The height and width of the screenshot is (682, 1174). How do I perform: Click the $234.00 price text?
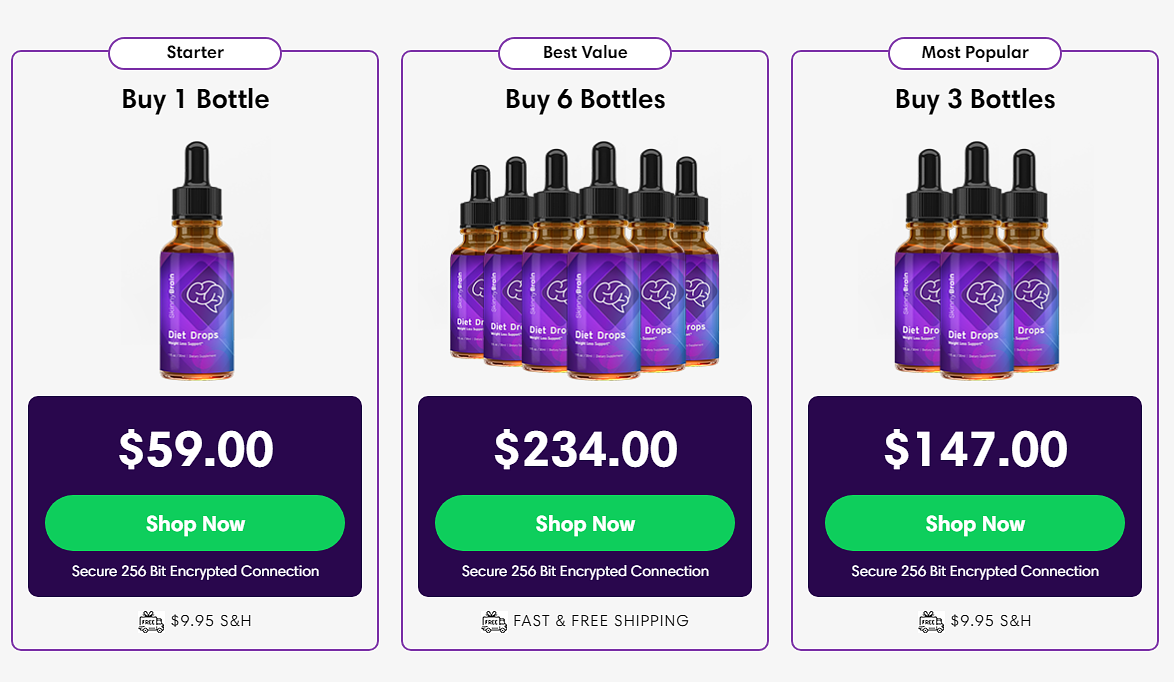pos(586,449)
